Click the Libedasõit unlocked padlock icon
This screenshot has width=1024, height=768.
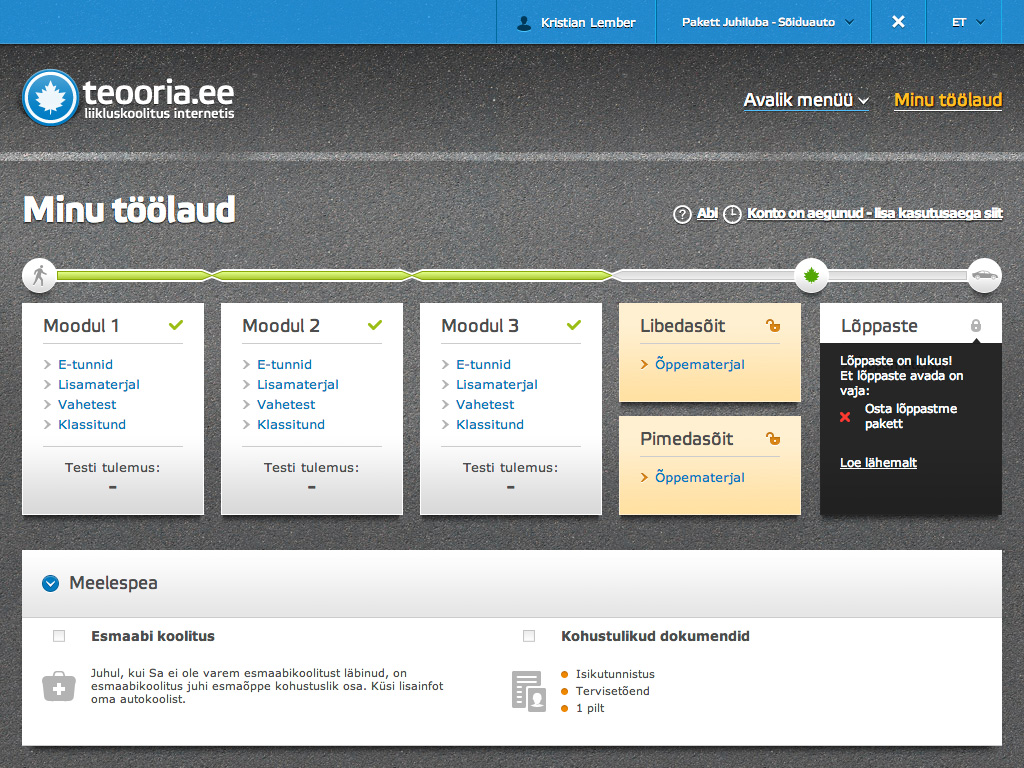coord(772,326)
